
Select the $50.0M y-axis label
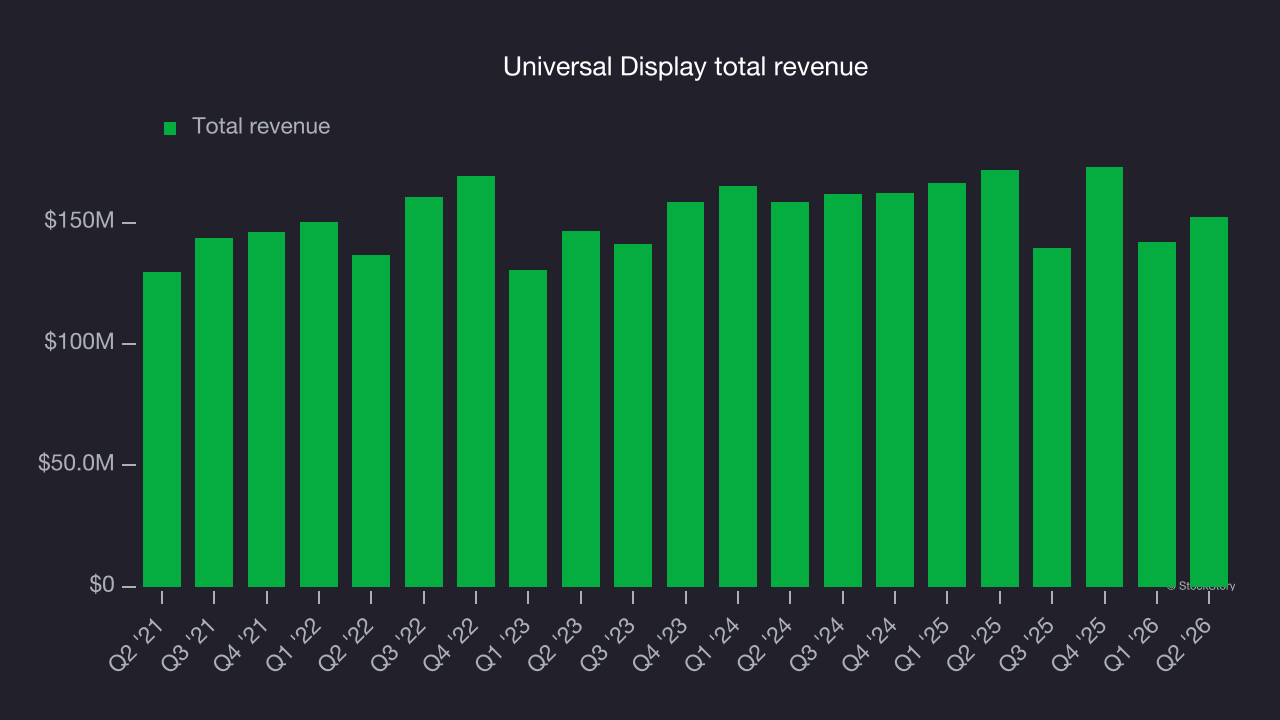pyautogui.click(x=76, y=464)
